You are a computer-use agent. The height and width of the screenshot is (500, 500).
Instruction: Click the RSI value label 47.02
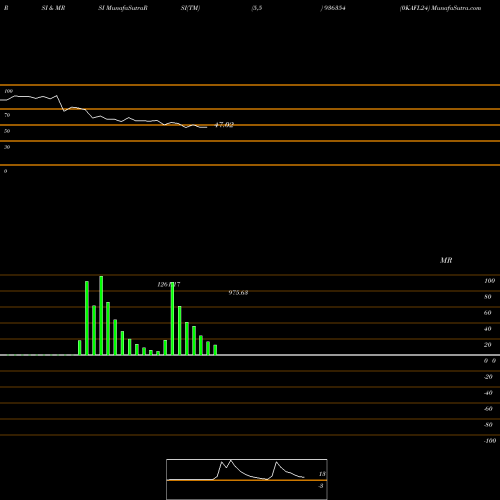click(224, 125)
